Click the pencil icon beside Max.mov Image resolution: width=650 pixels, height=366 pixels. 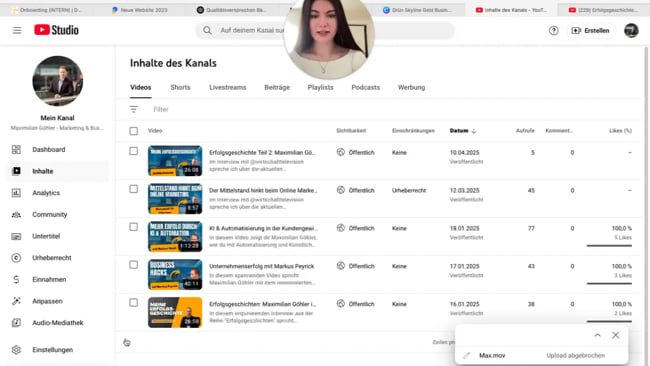point(467,355)
